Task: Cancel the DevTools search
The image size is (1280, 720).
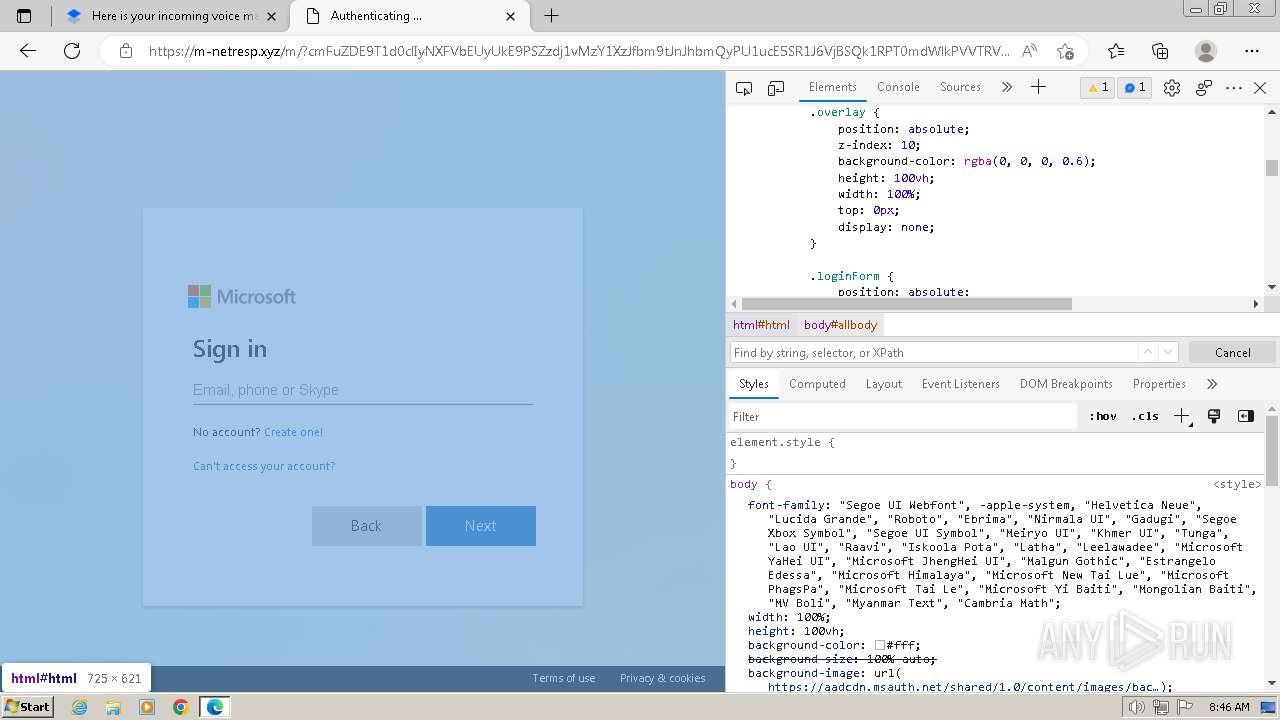Action: 1232,353
